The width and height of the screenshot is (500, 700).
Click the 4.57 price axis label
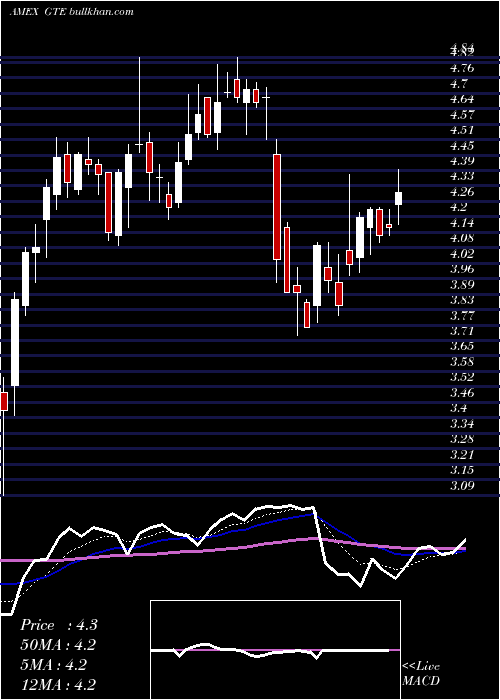[464, 115]
